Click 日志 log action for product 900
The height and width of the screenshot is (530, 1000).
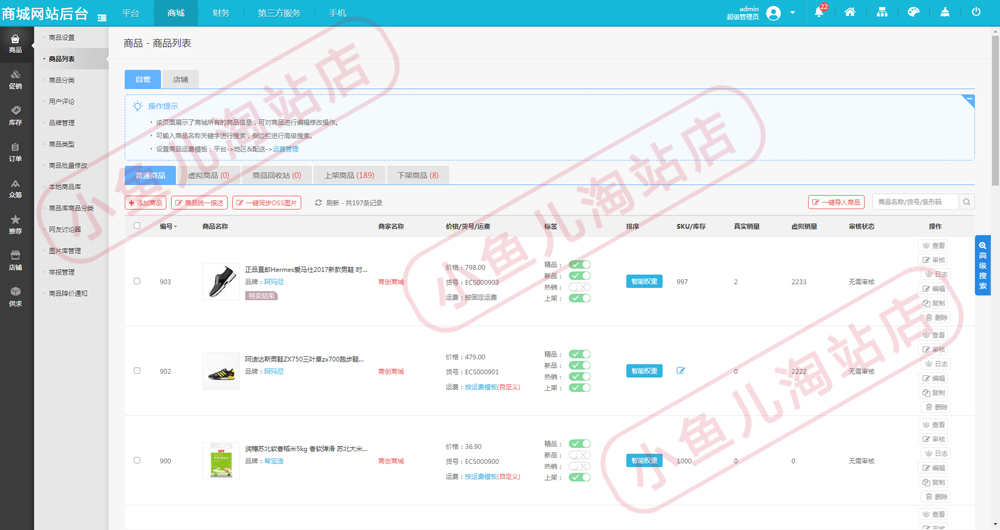pyautogui.click(x=934, y=453)
